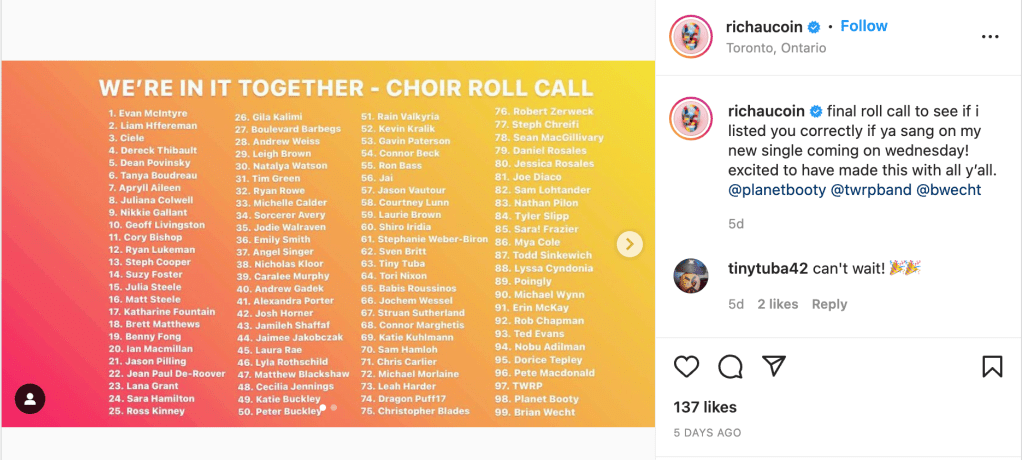The image size is (1022, 460).
Task: Follow the richaucoin account
Action: (864, 26)
